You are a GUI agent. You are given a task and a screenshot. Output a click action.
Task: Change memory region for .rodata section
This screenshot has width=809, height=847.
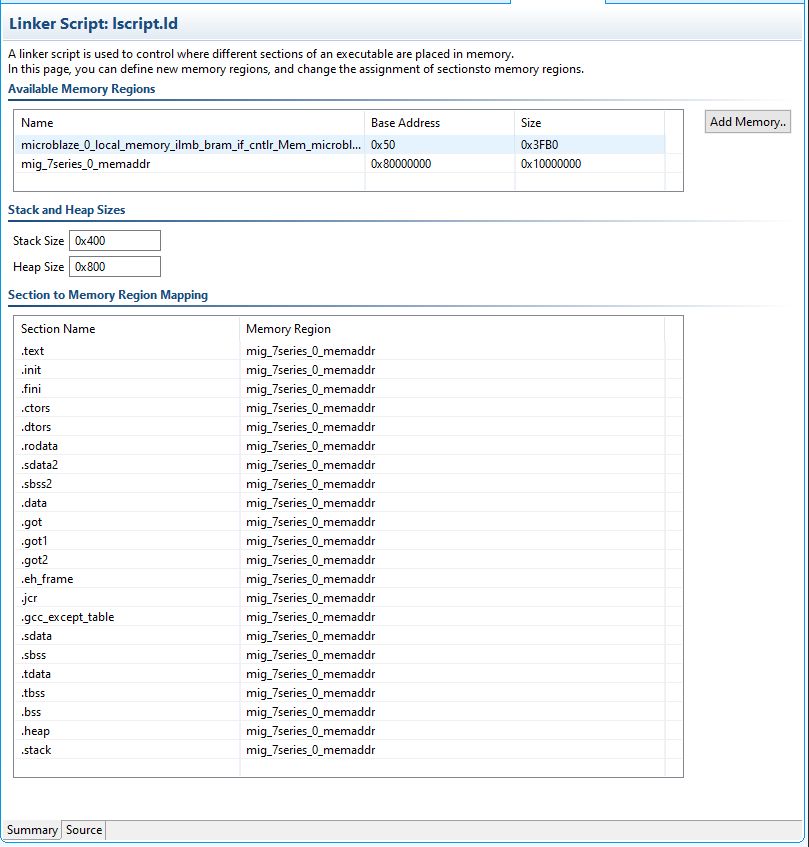click(311, 446)
